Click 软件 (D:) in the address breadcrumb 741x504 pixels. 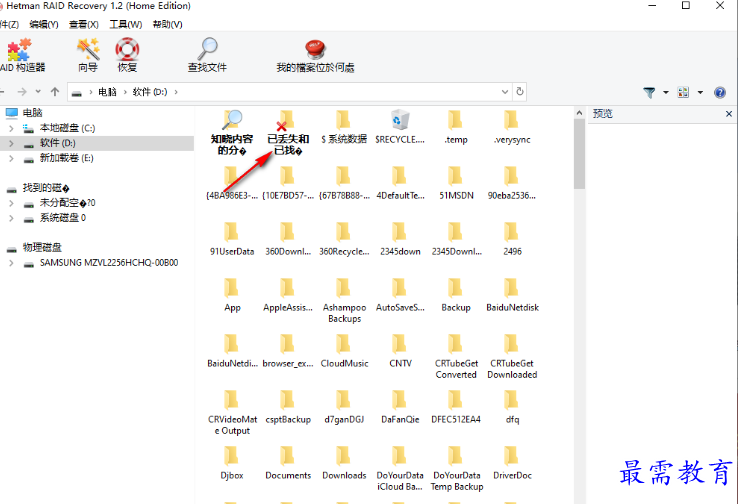pos(150,92)
